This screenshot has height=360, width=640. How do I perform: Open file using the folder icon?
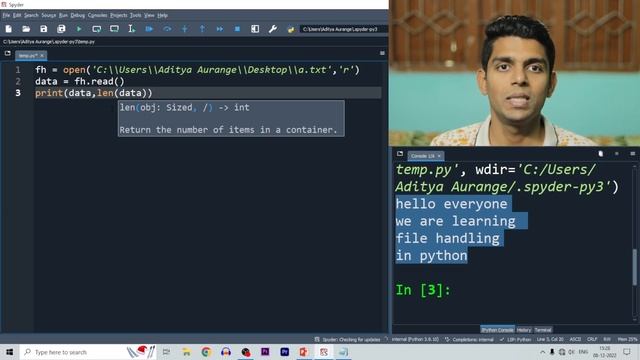point(26,29)
